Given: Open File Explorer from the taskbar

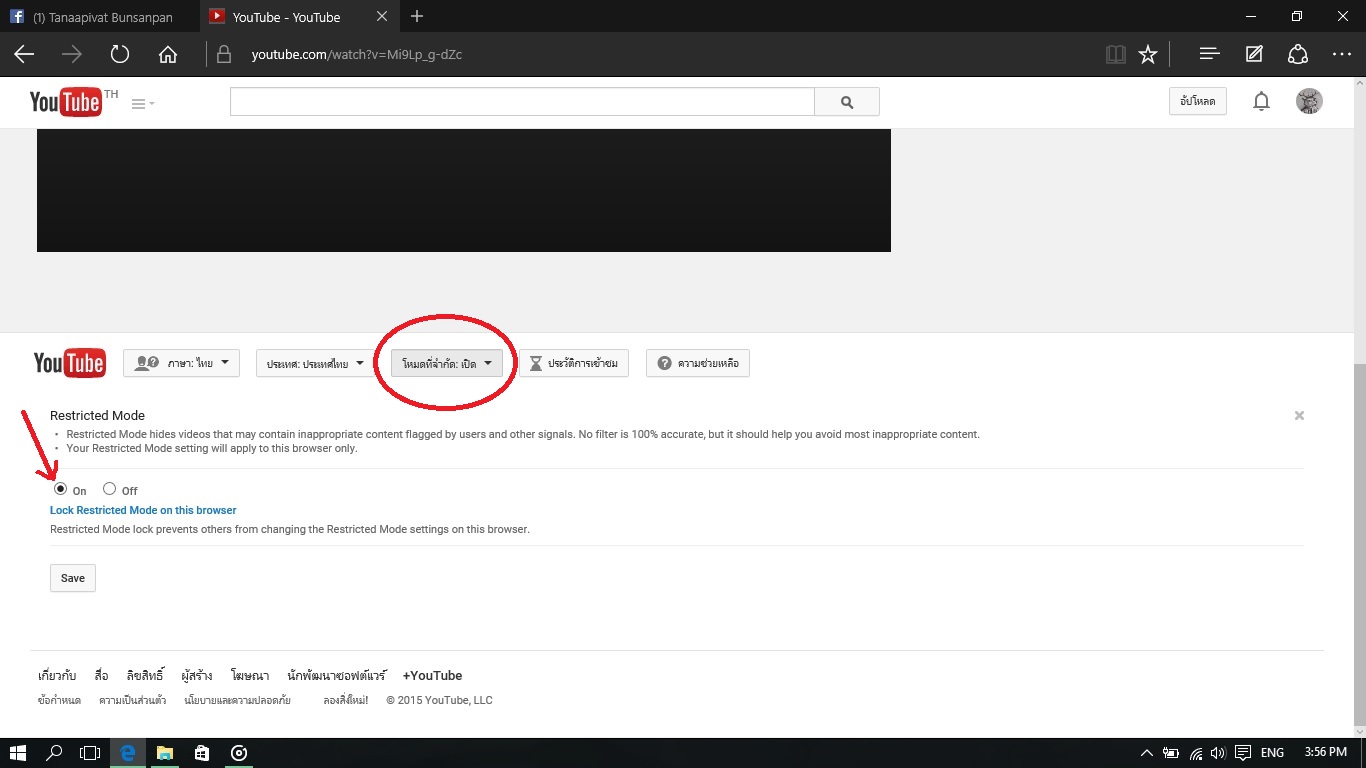Looking at the screenshot, I should (165, 753).
